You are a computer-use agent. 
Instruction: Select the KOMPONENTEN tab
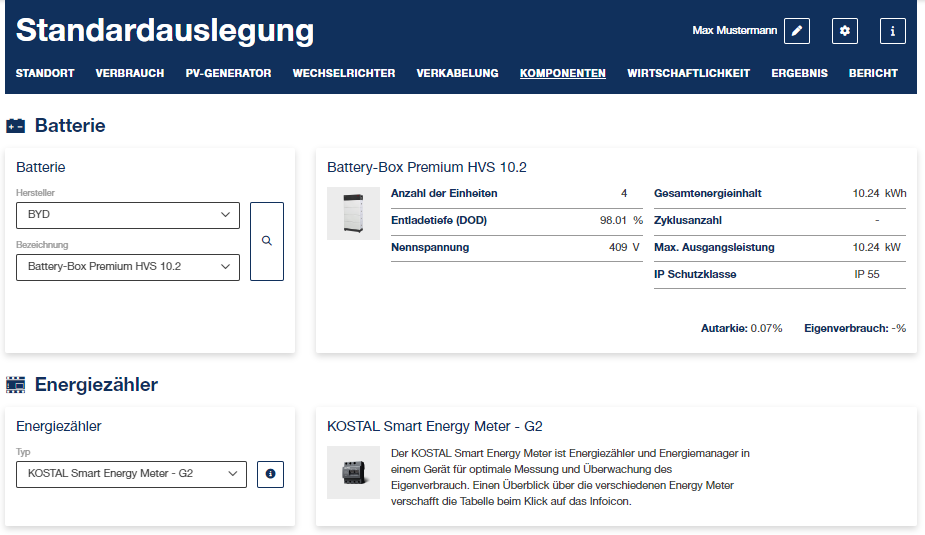[x=563, y=73]
